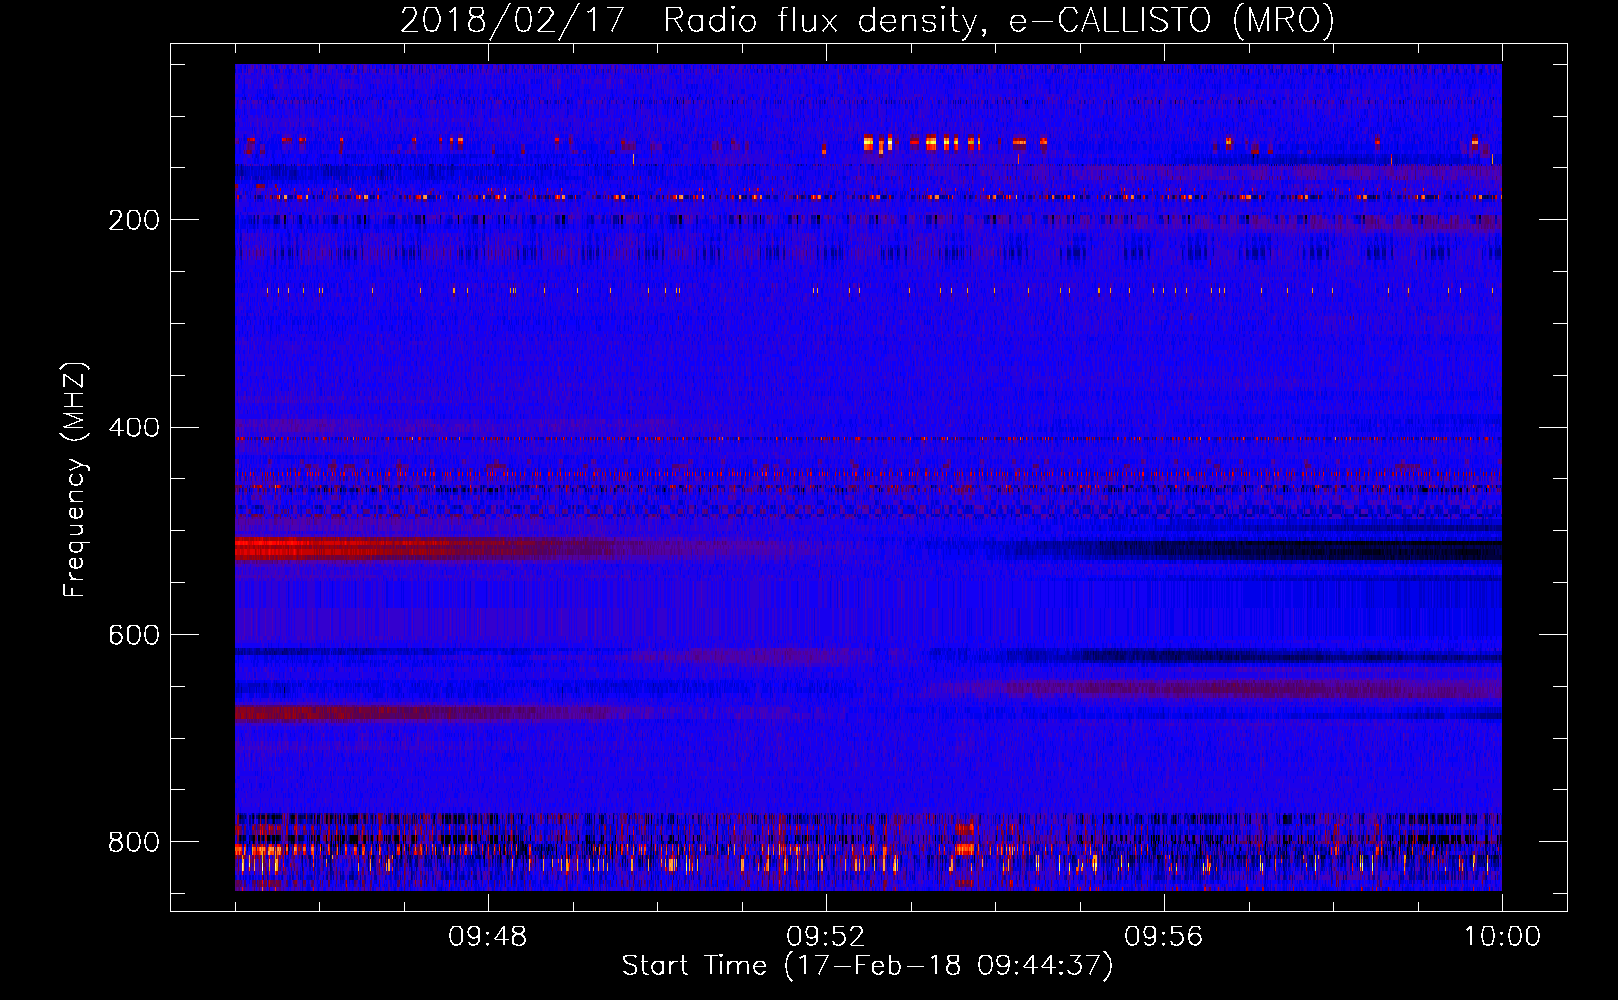Click the 09:52 time tick label
The image size is (1618, 1000).
pos(826,937)
